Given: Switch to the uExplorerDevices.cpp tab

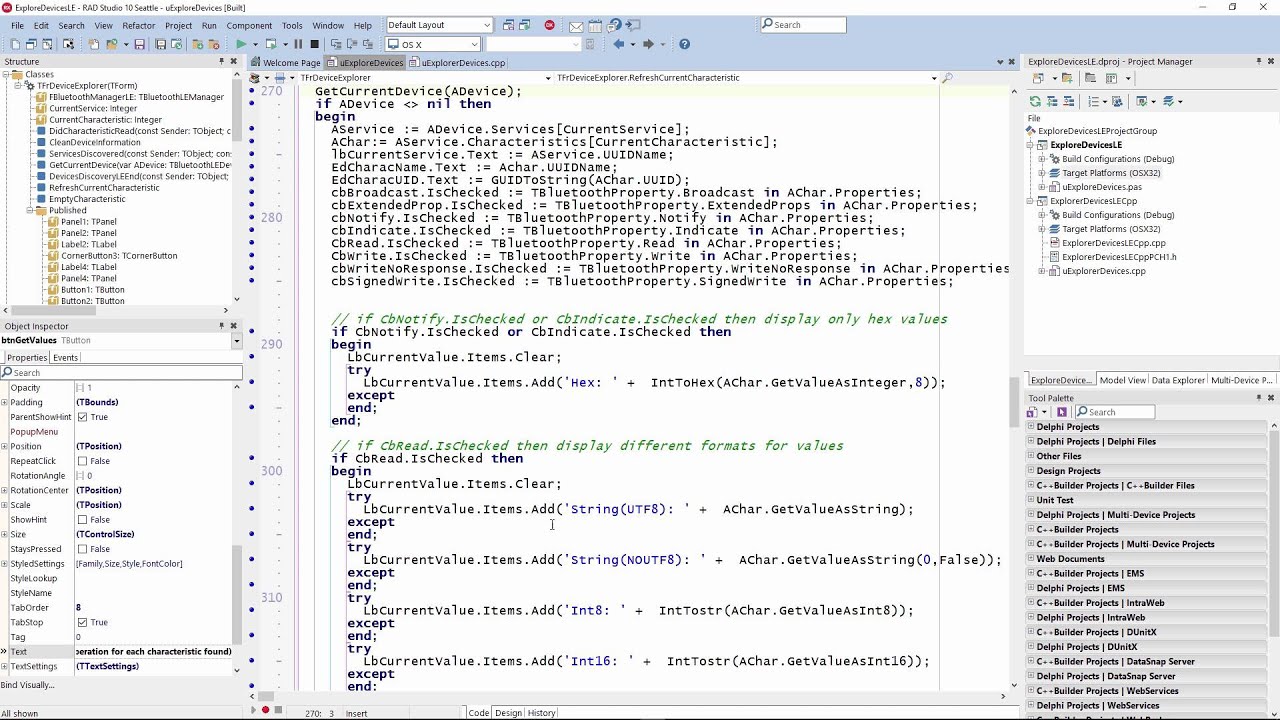Looking at the screenshot, I should [x=457, y=62].
